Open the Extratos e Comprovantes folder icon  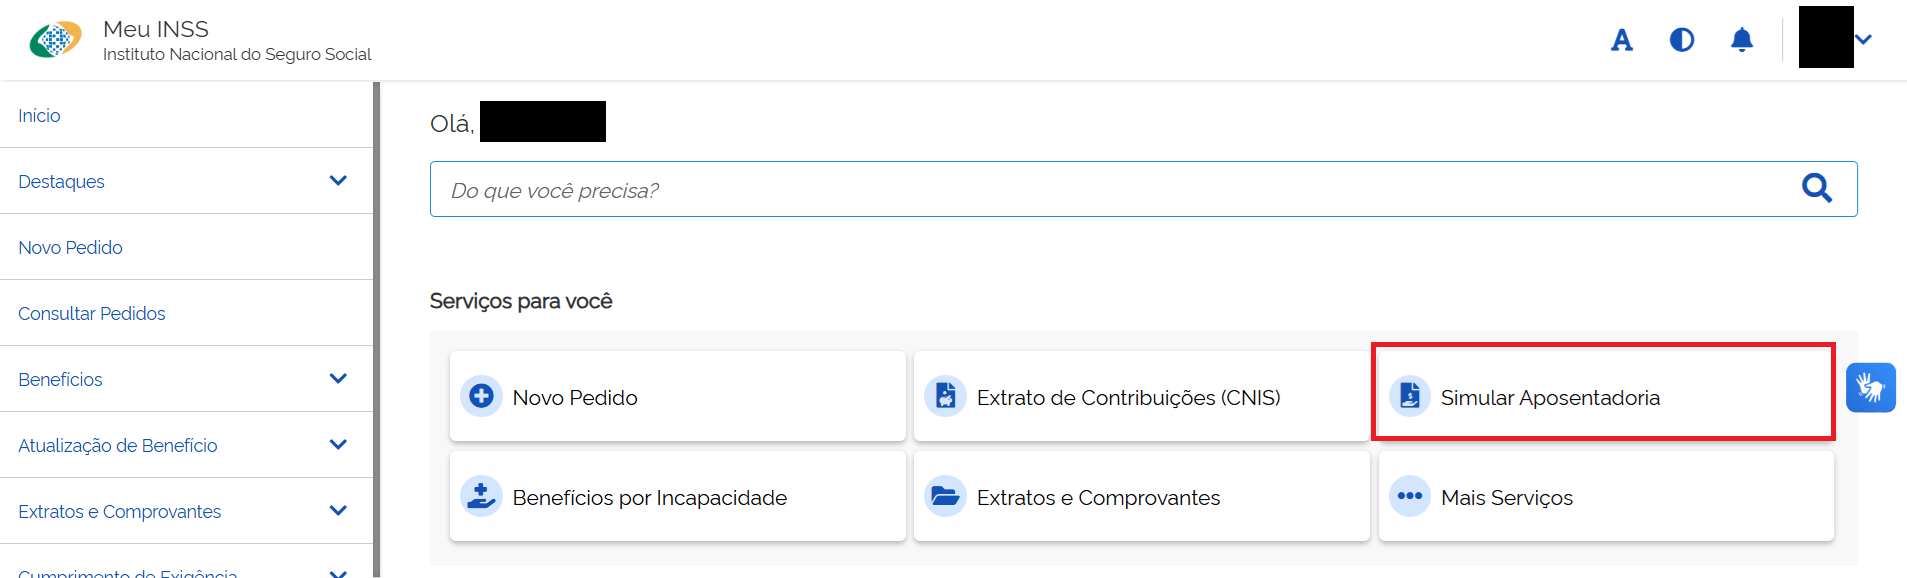pos(944,496)
